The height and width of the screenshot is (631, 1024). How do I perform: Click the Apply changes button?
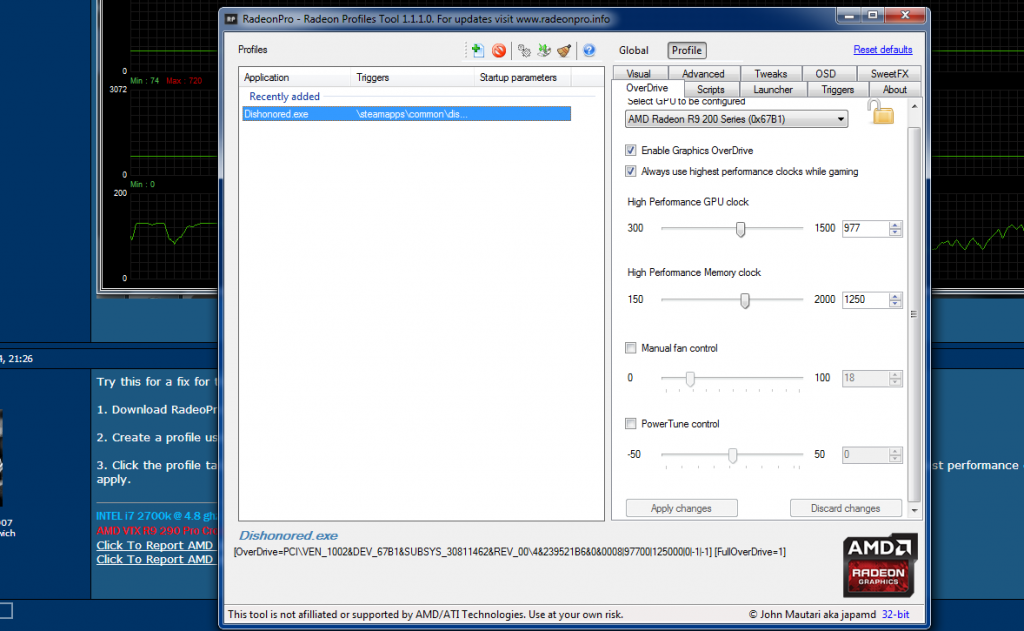tap(681, 508)
